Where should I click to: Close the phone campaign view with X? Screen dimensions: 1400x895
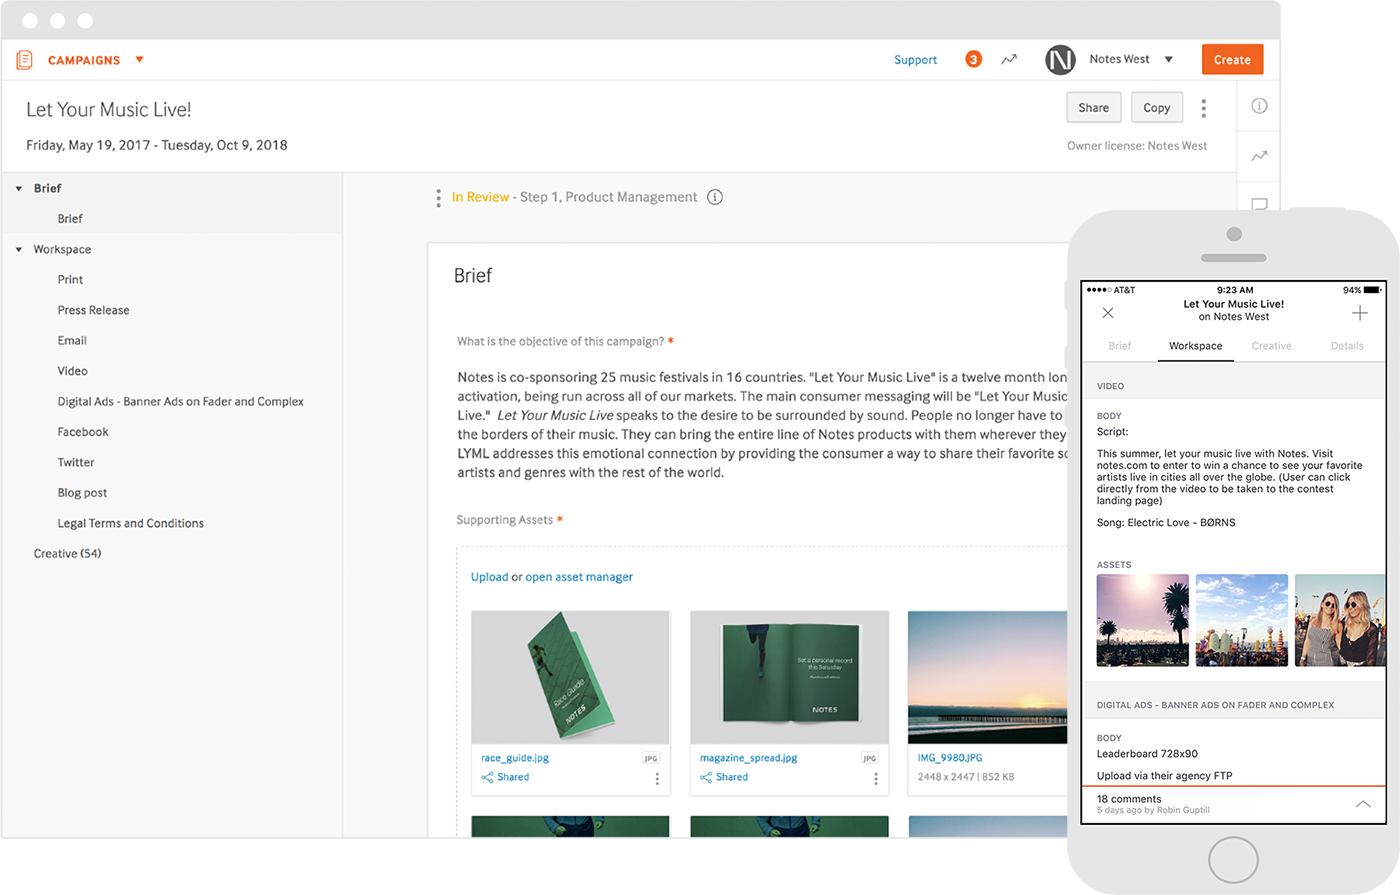click(x=1108, y=313)
